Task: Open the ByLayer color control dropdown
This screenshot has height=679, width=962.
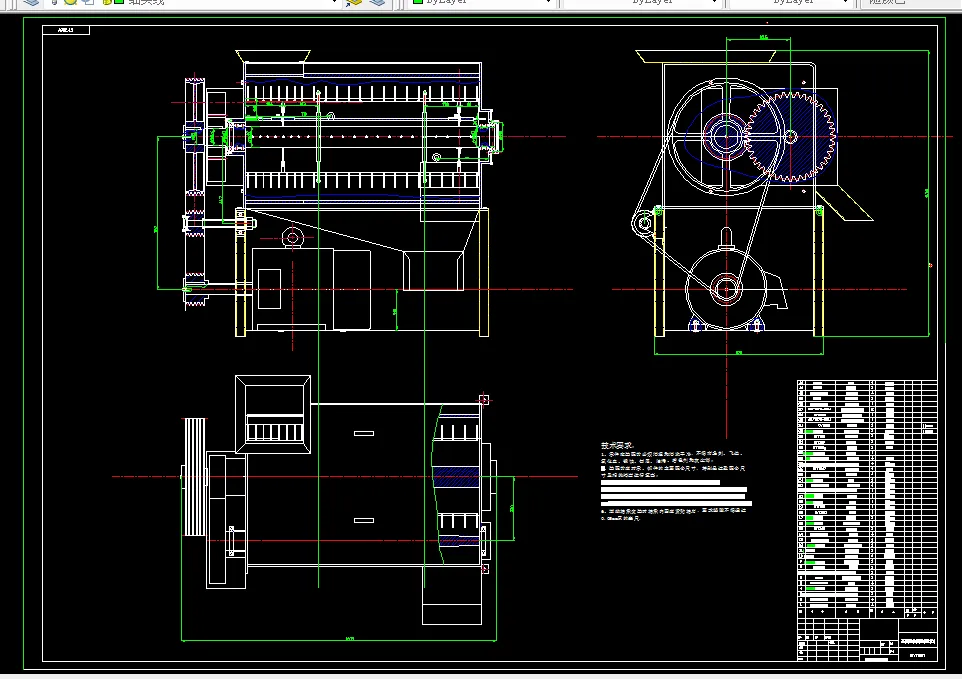Action: pos(547,2)
